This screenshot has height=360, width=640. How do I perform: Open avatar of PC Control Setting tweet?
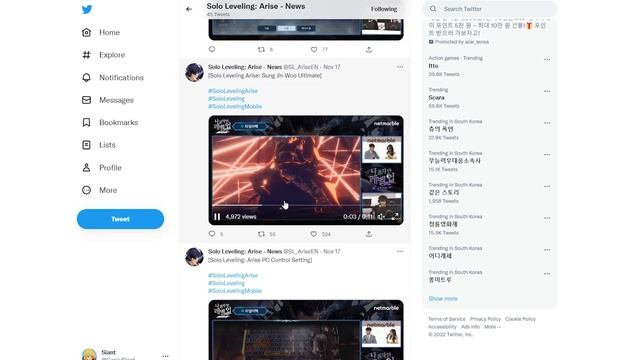tap(194, 257)
